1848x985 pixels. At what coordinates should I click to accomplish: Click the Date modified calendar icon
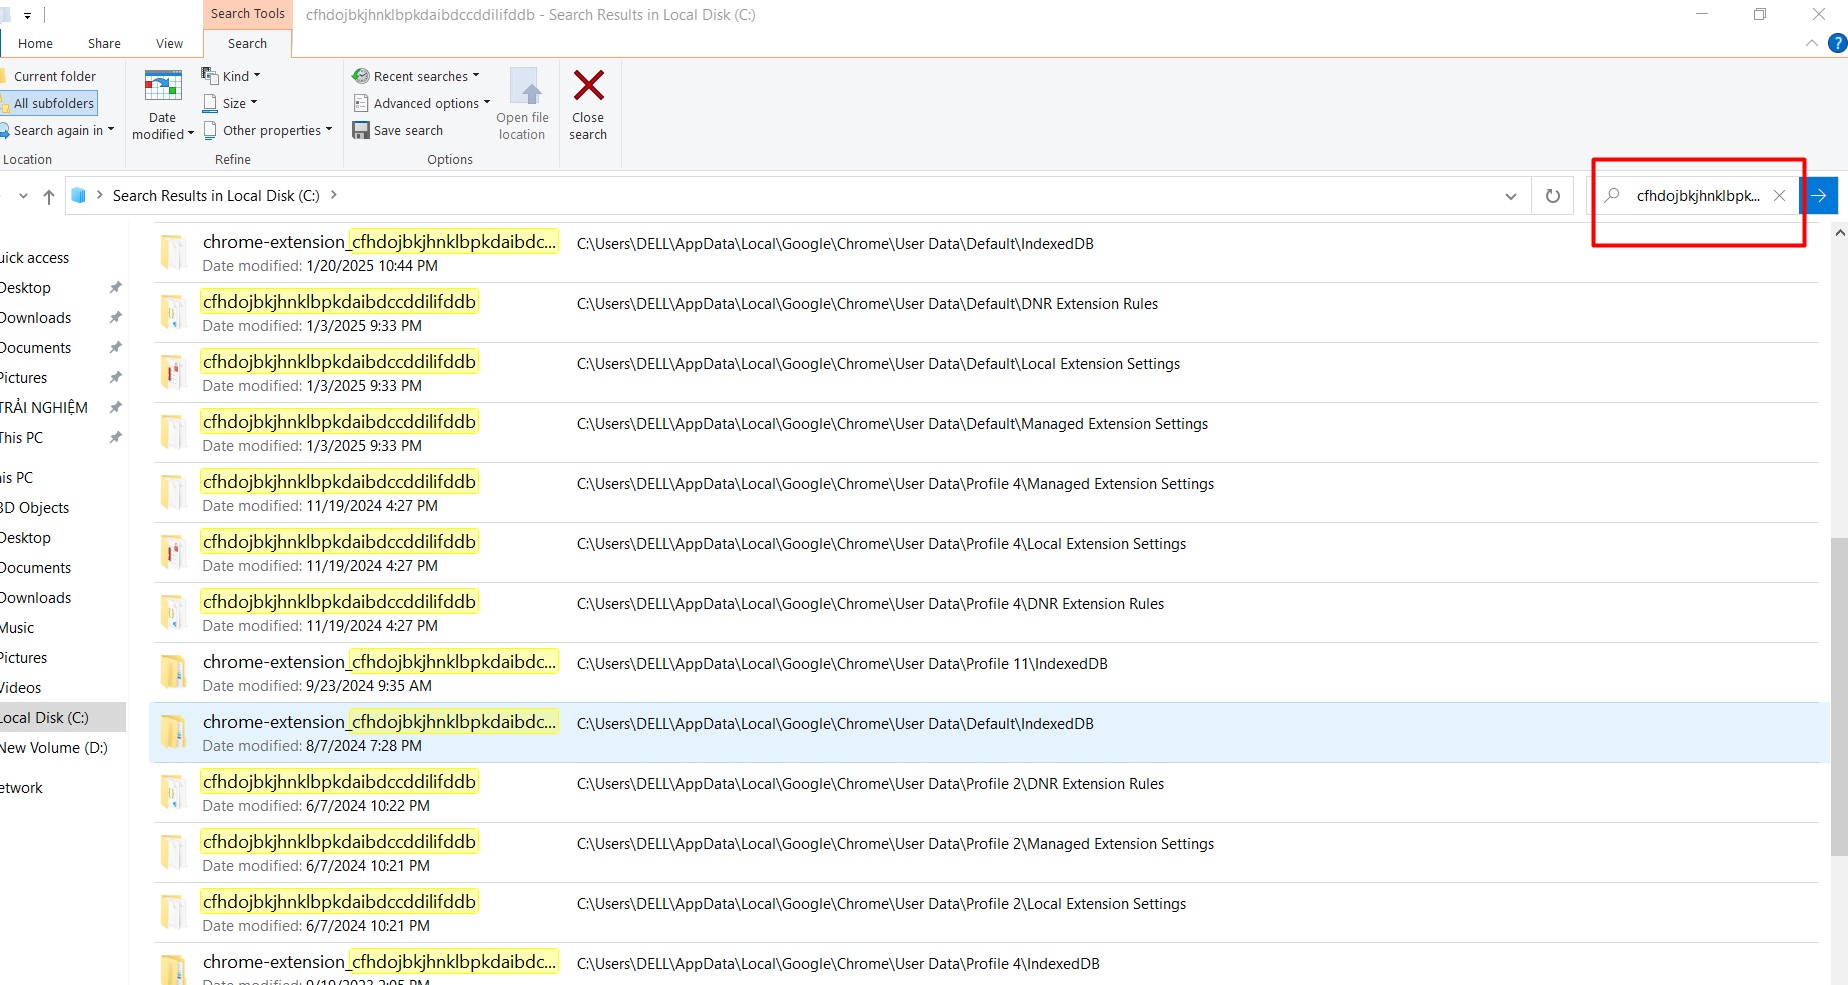click(162, 87)
